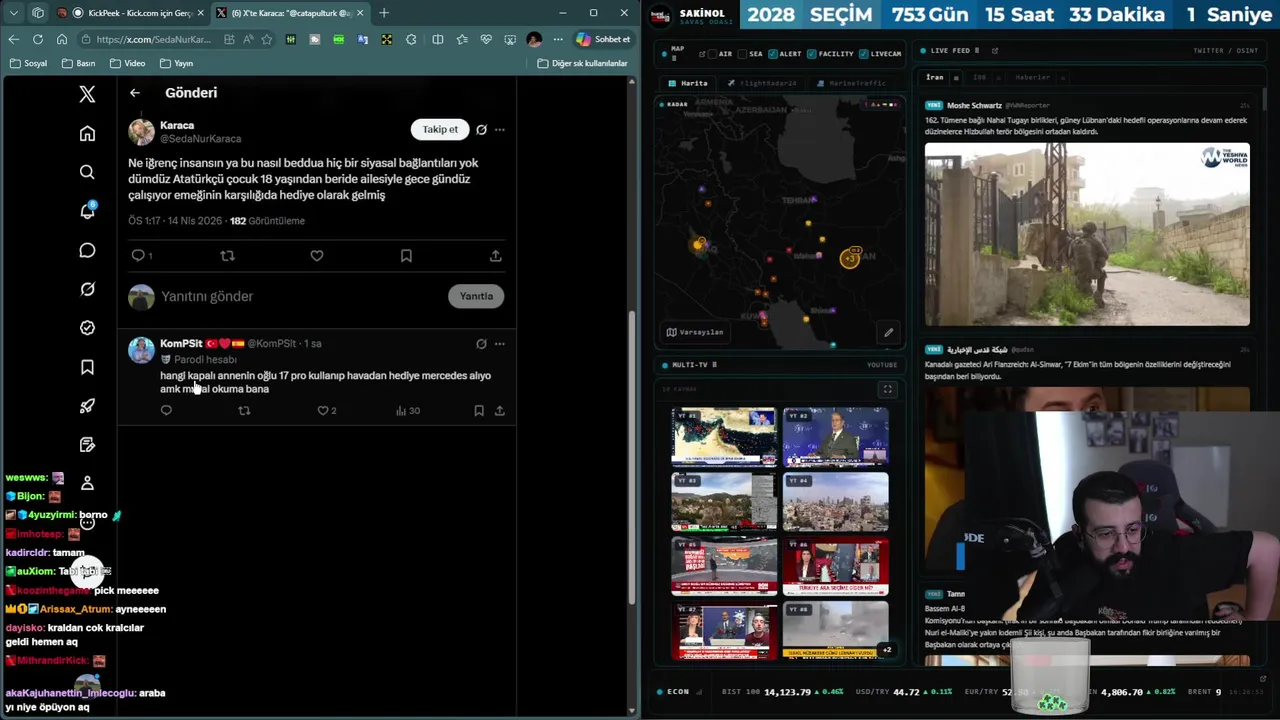Open Yayın bookmarks folder
1280x720 pixels.
click(x=177, y=63)
